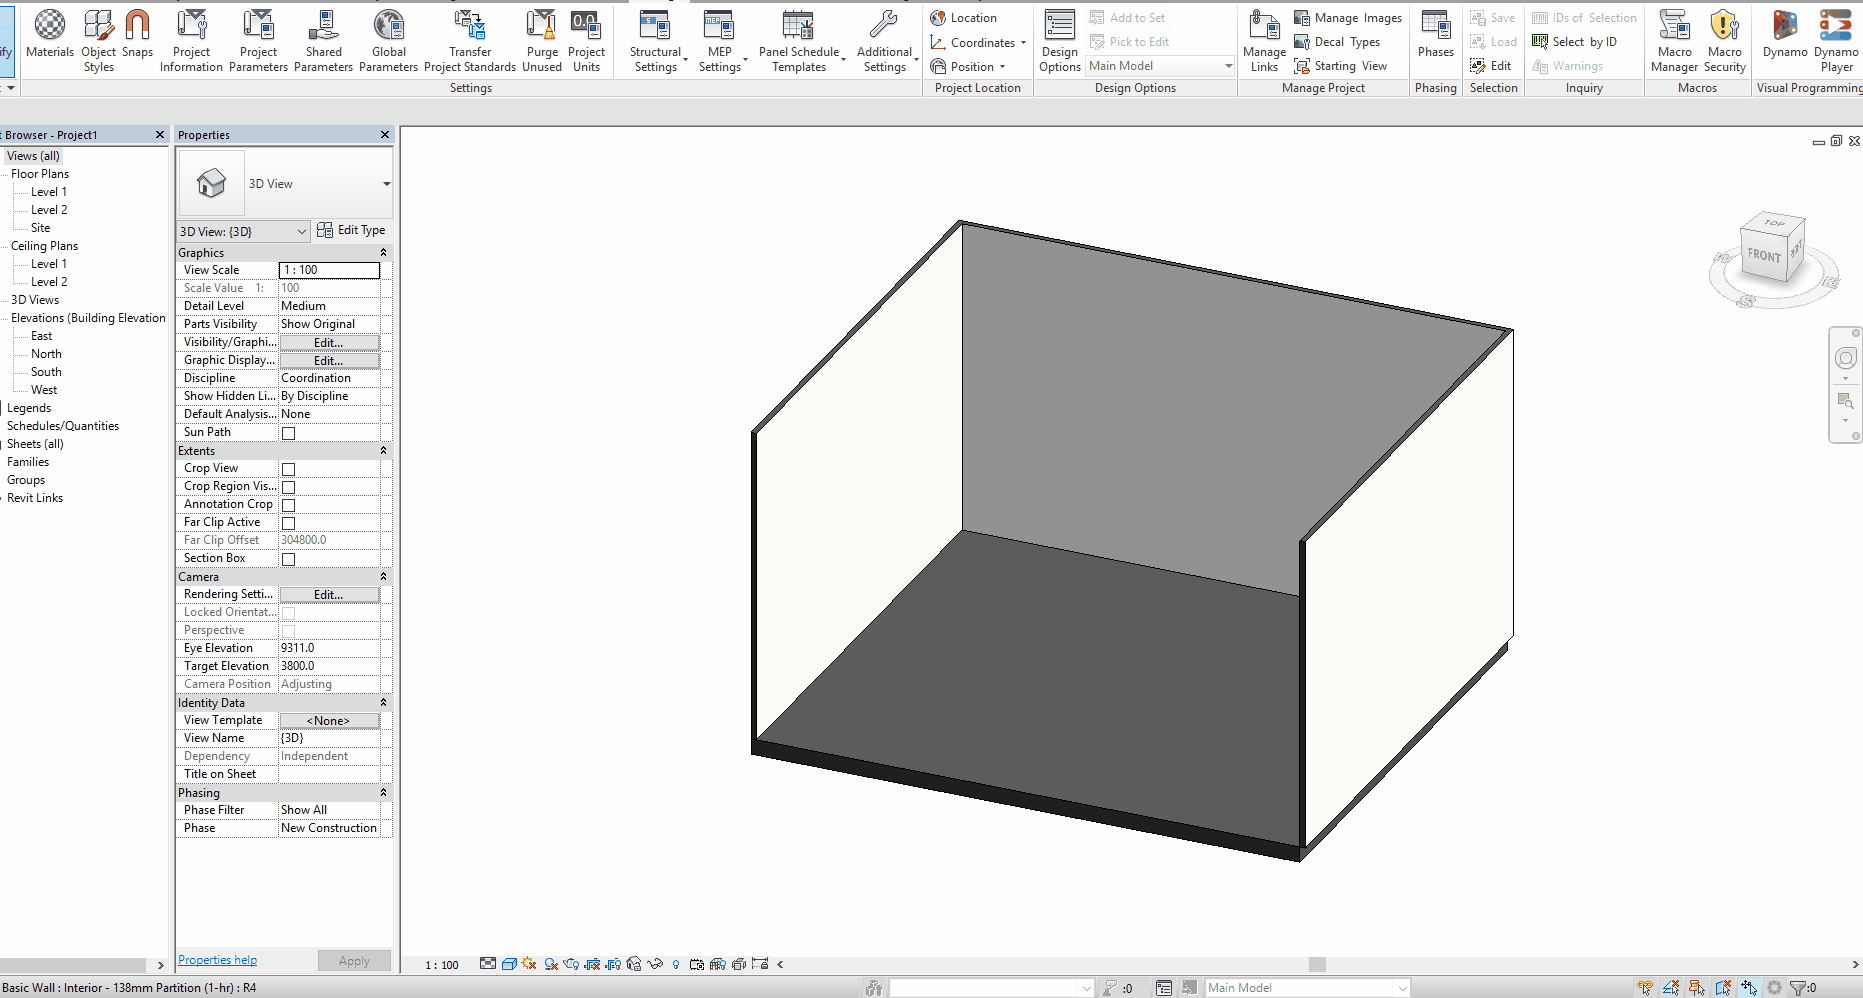Collapse the Graphics properties section
The image size is (1863, 998).
coord(383,253)
